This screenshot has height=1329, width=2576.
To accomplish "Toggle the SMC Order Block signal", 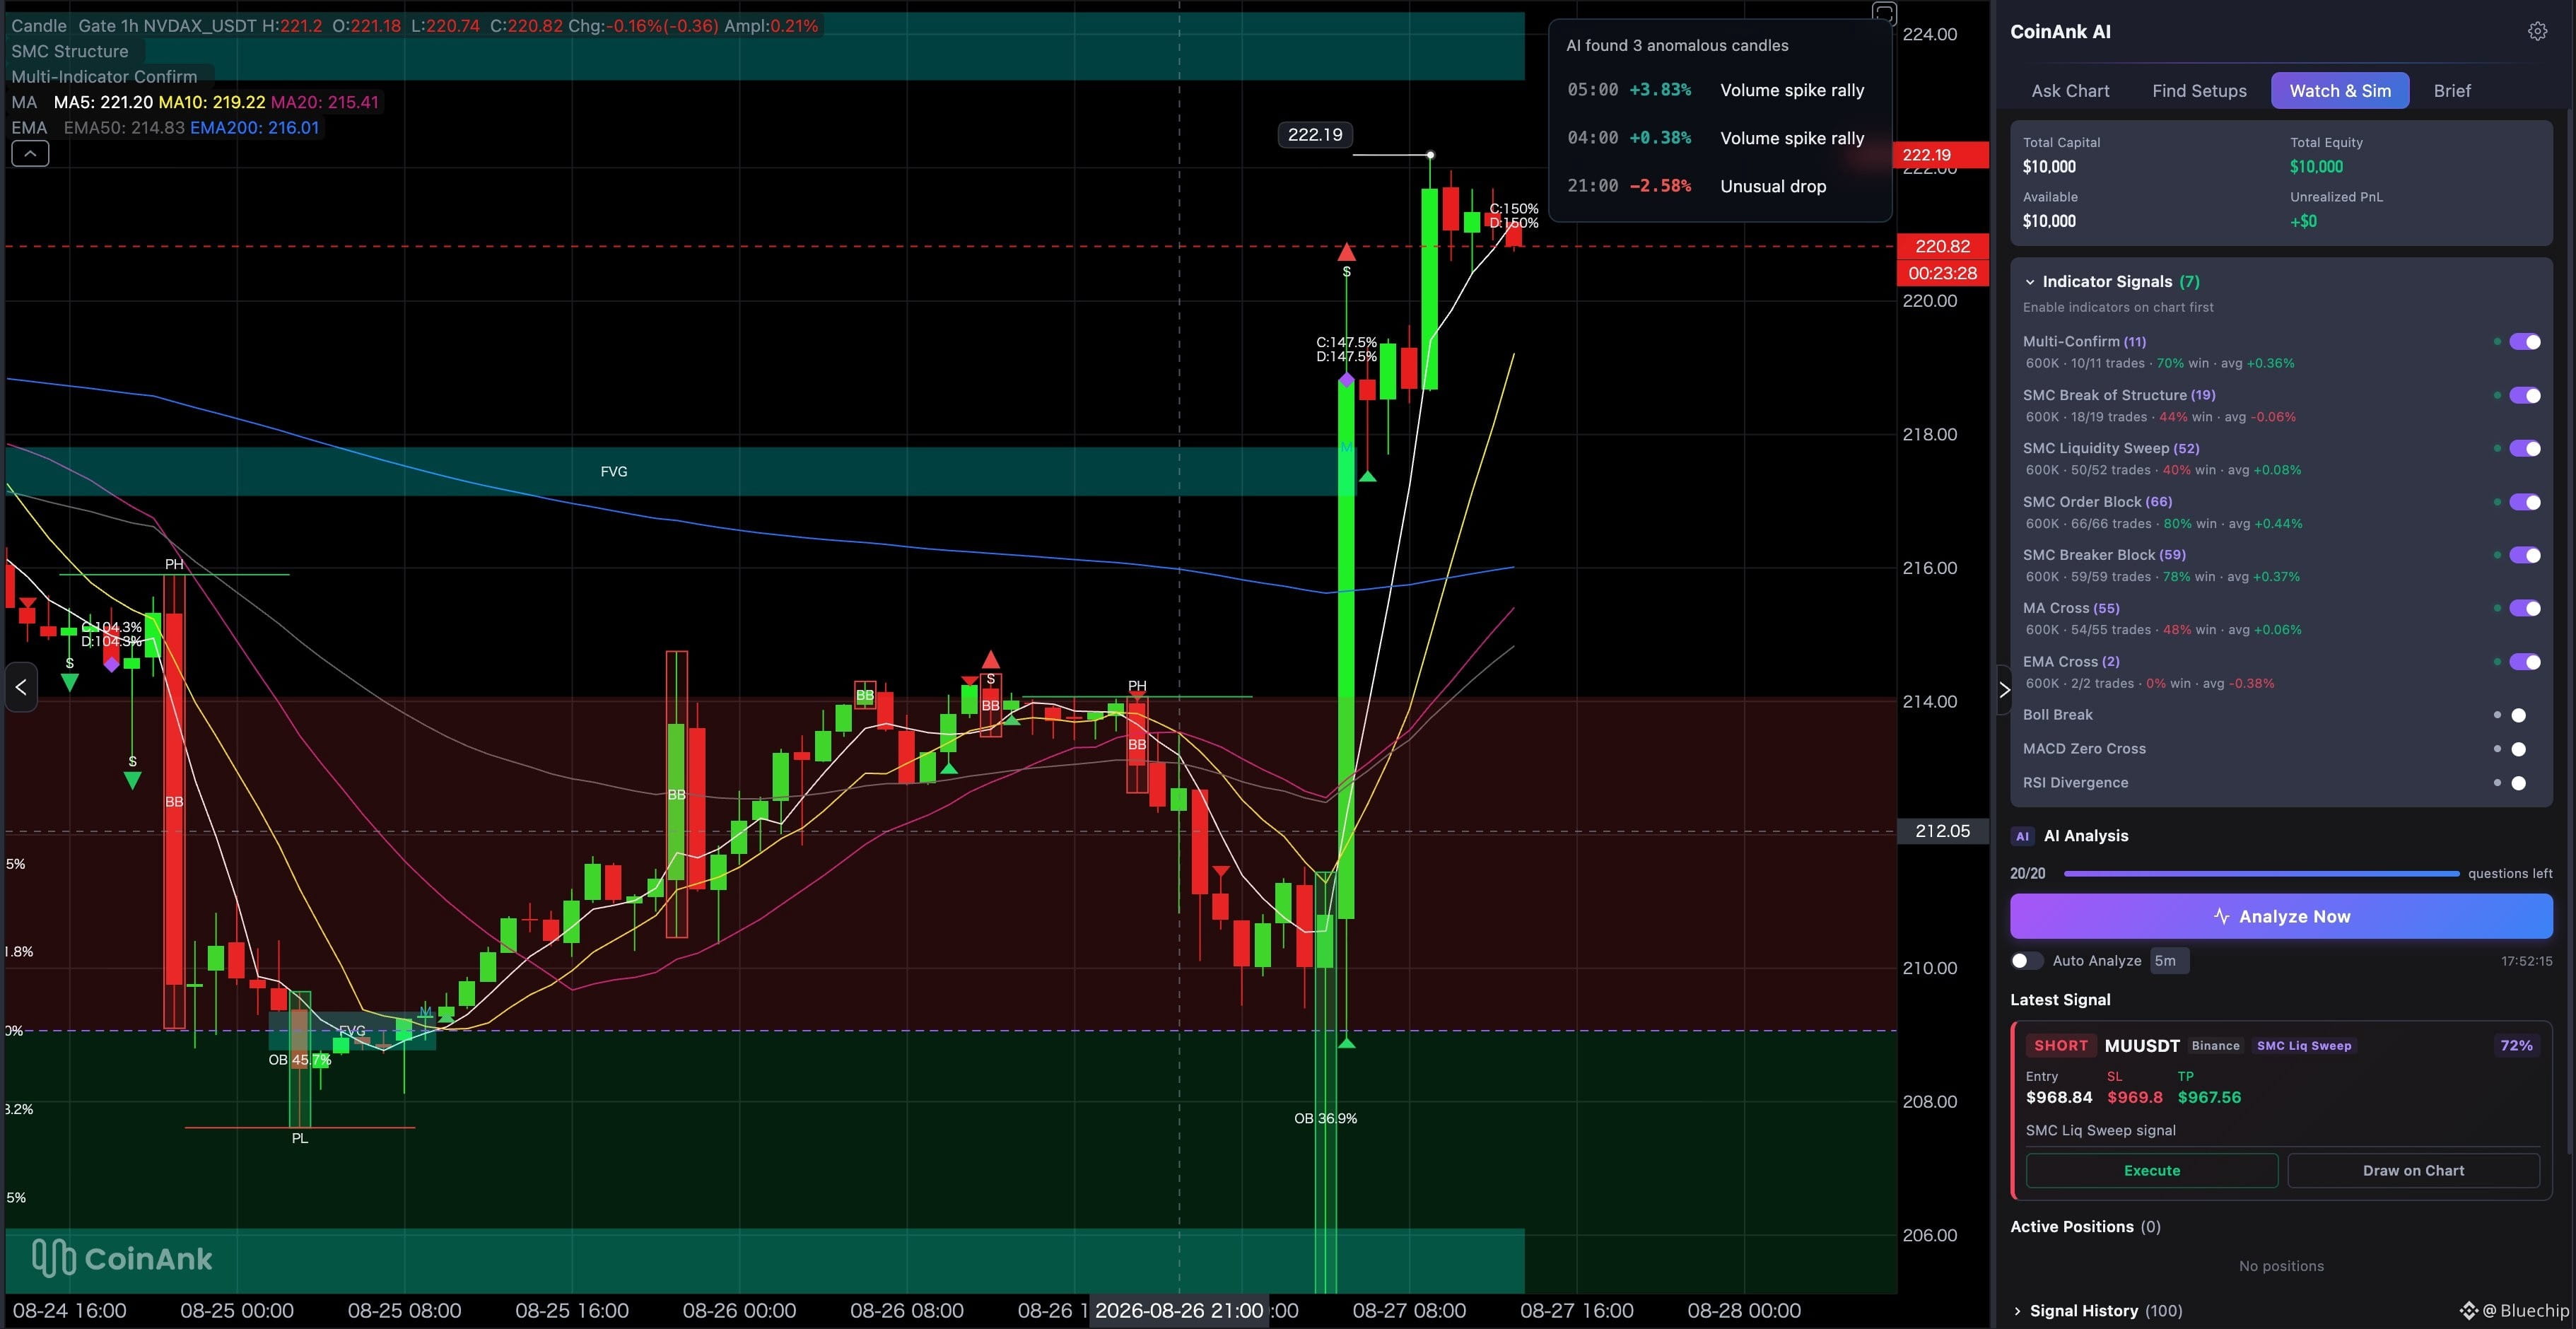I will [x=2525, y=502].
